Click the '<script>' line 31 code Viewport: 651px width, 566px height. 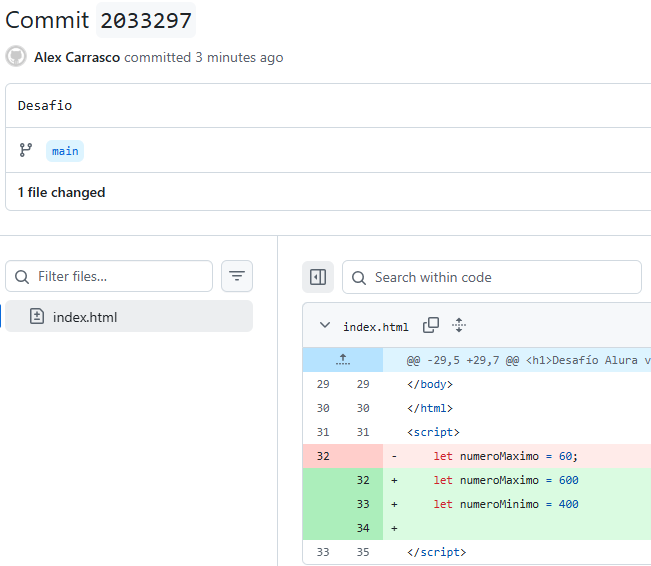pyautogui.click(x=433, y=432)
